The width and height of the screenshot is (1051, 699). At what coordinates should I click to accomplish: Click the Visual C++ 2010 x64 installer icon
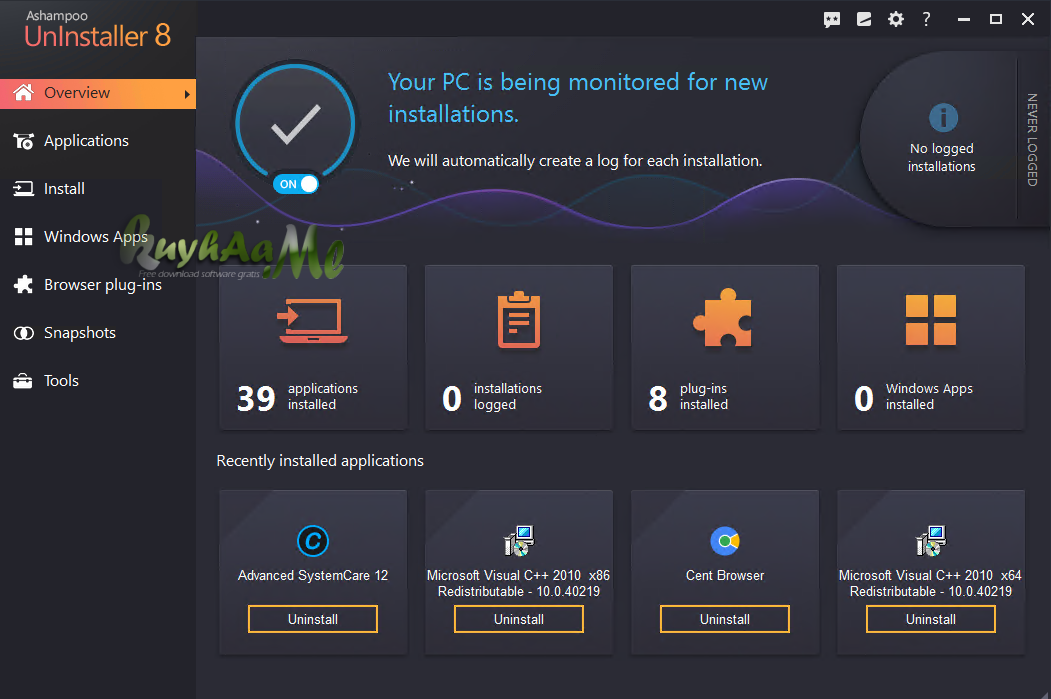[930, 541]
